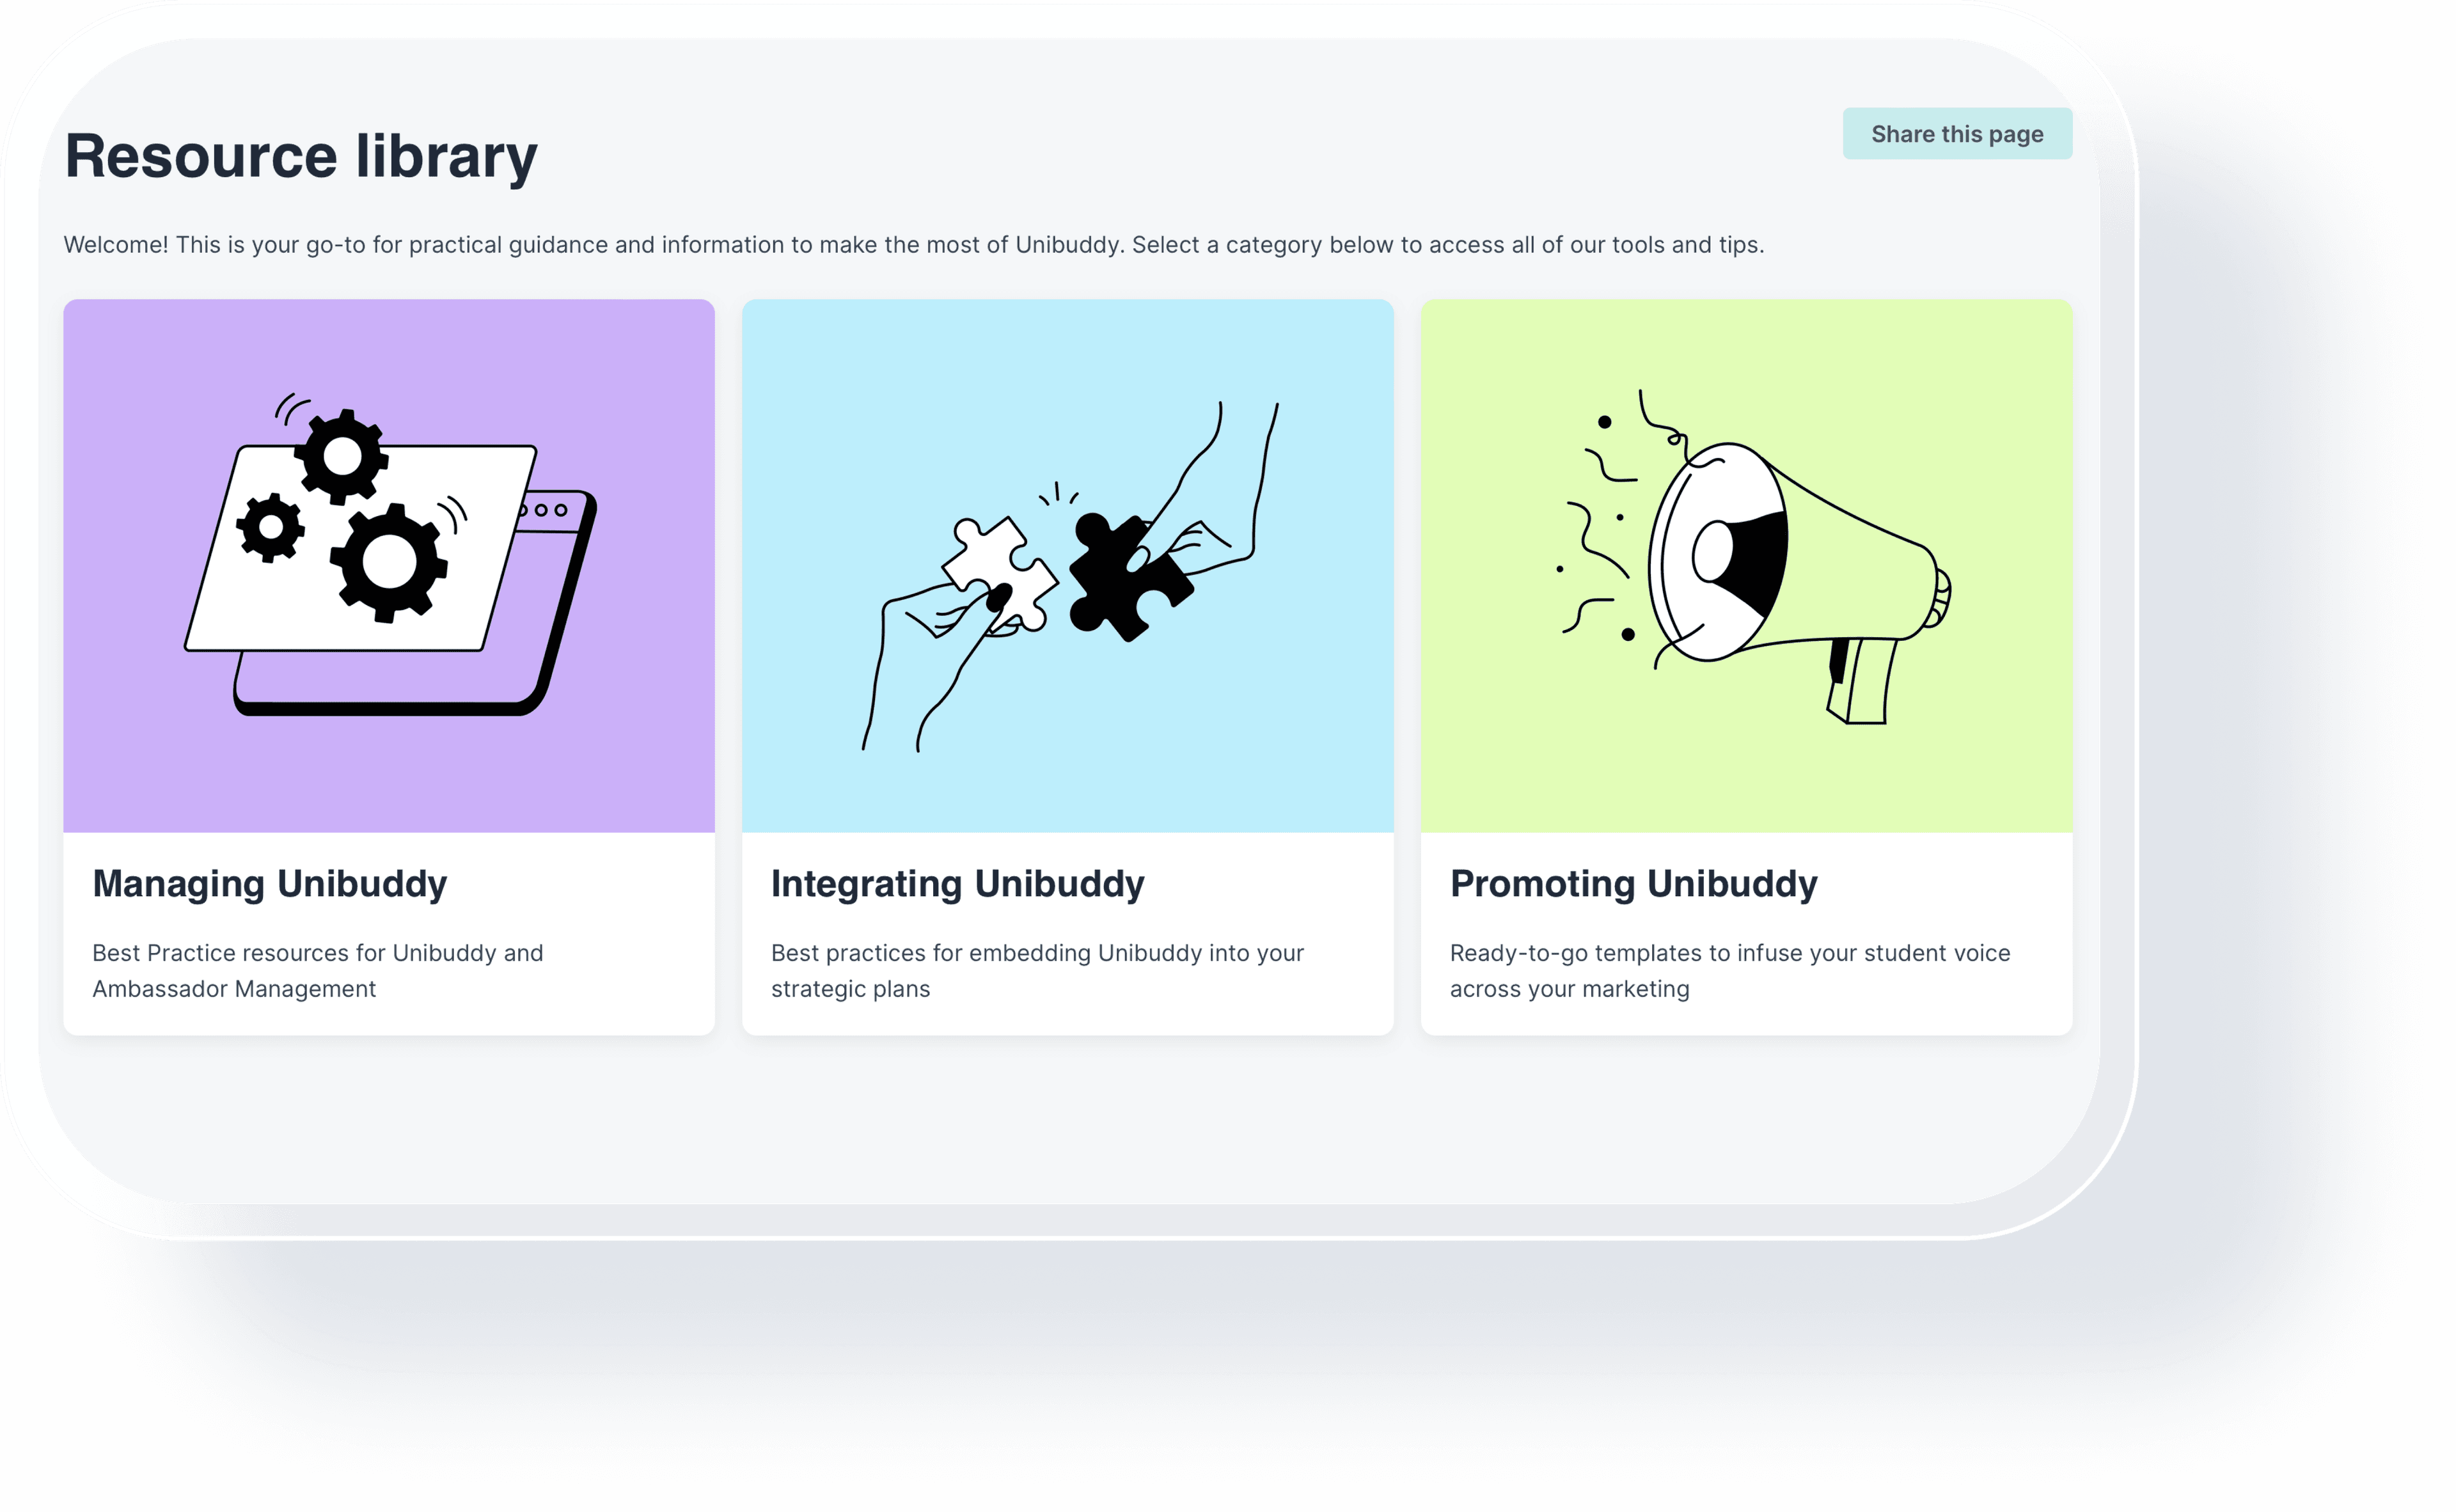Open the Integrating Unibuddy title link
Image resolution: width=2456 pixels, height=1512 pixels.
(x=957, y=884)
